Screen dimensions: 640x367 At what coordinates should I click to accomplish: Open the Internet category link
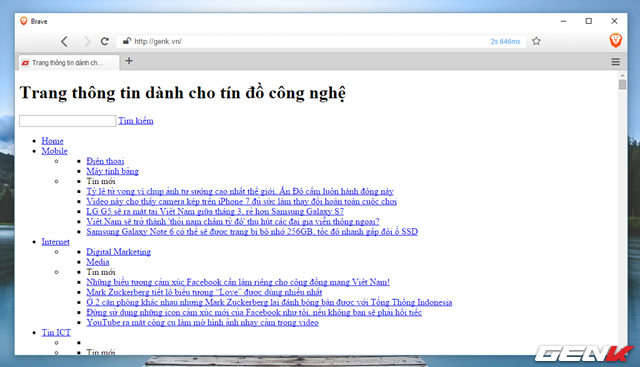56,242
